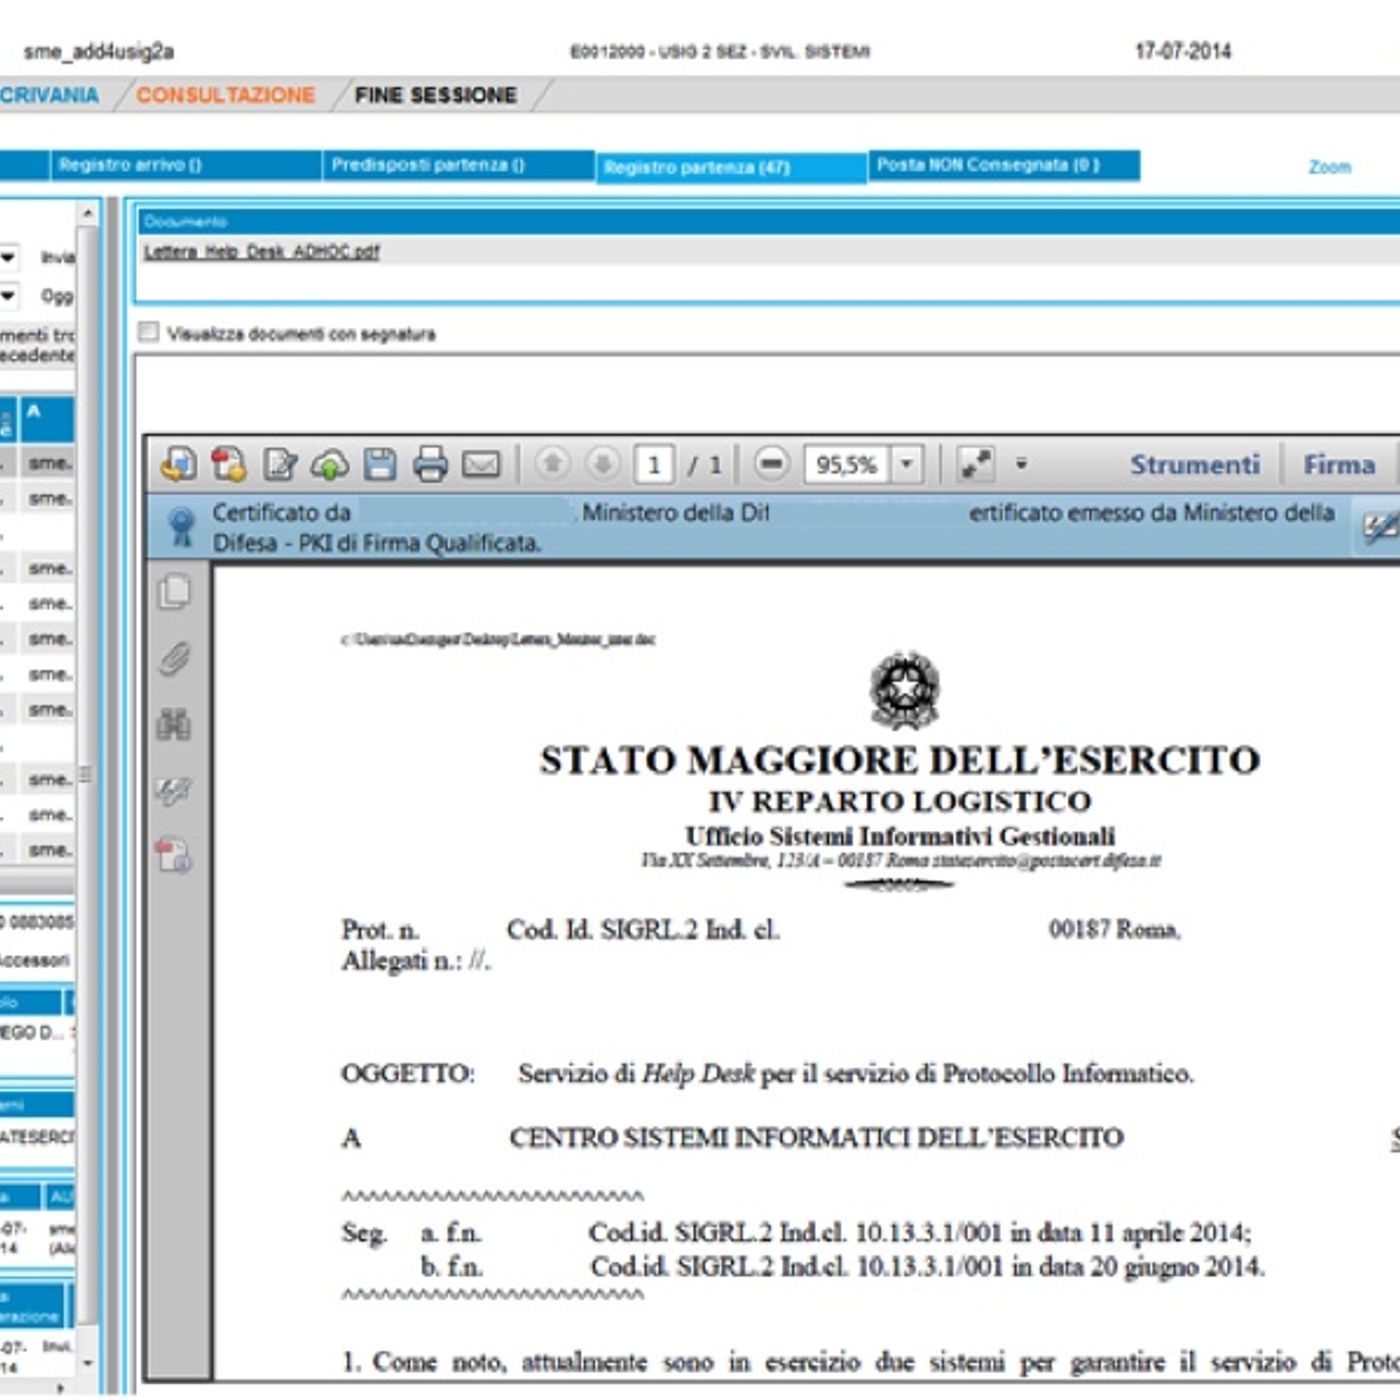Enable Visualizza documenti con segnatura checkbox

tap(148, 332)
